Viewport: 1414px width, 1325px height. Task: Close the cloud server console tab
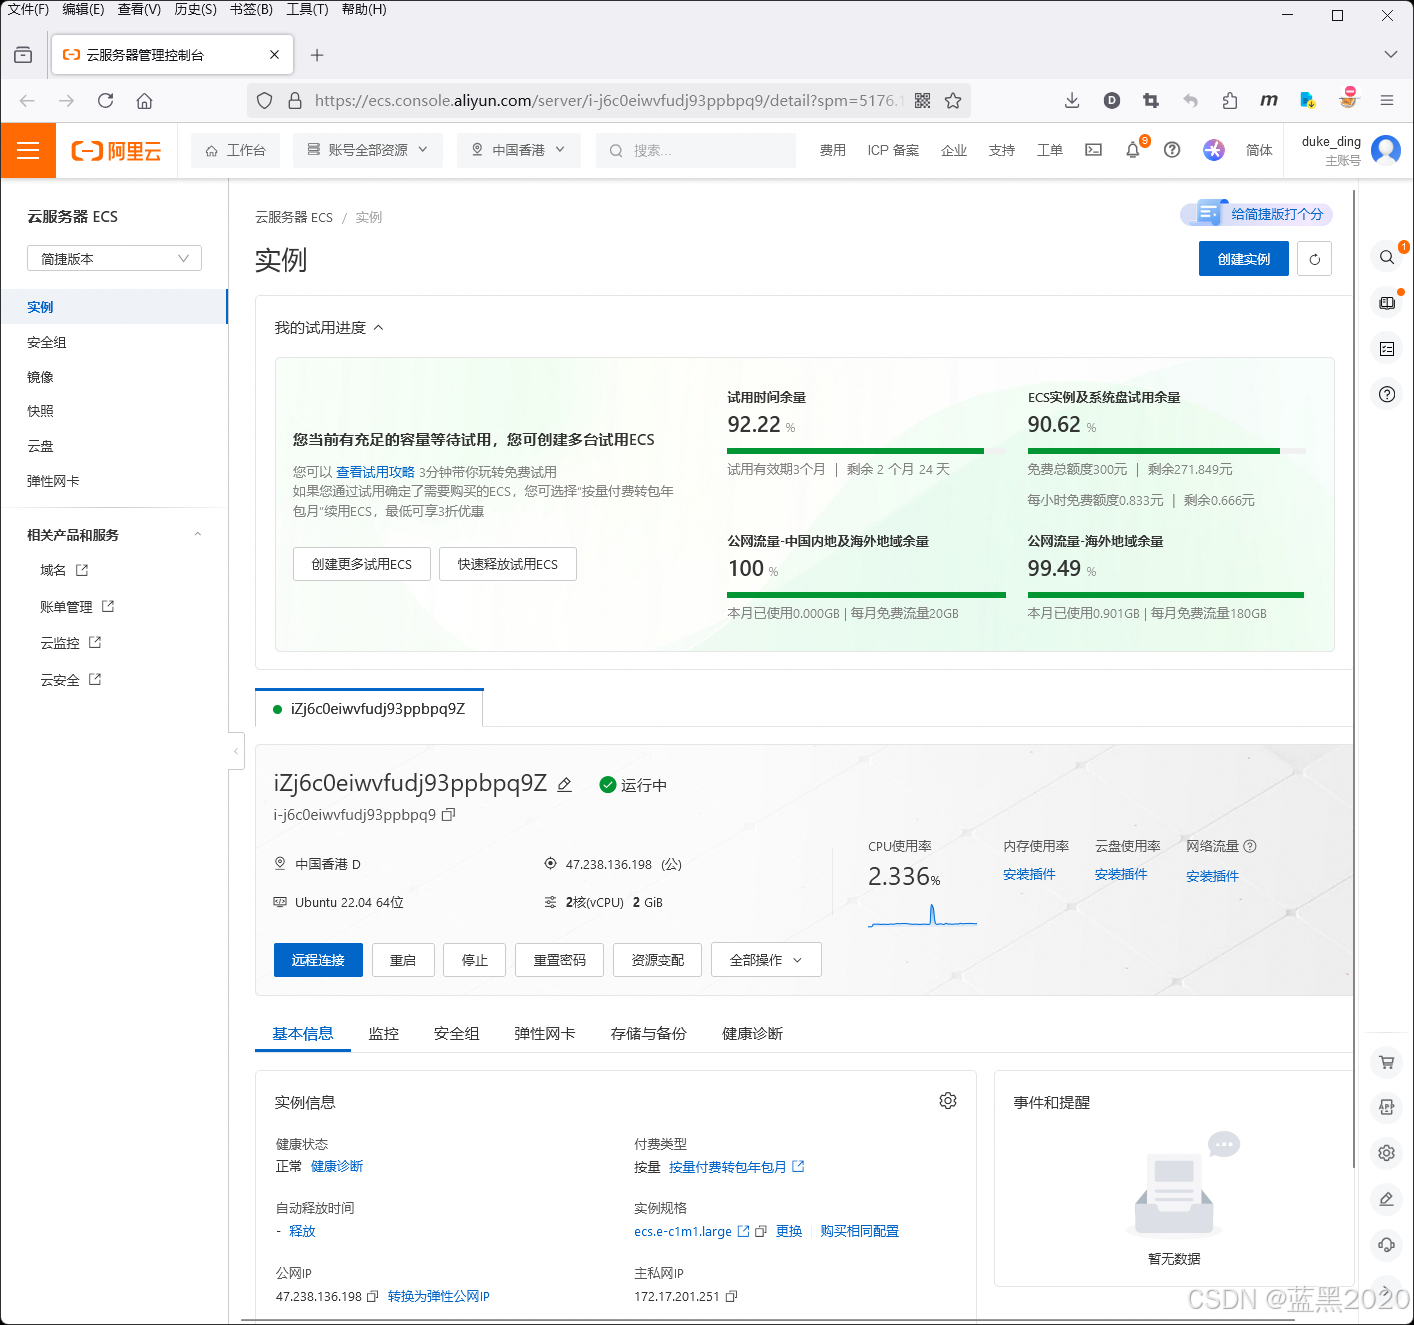tap(275, 55)
